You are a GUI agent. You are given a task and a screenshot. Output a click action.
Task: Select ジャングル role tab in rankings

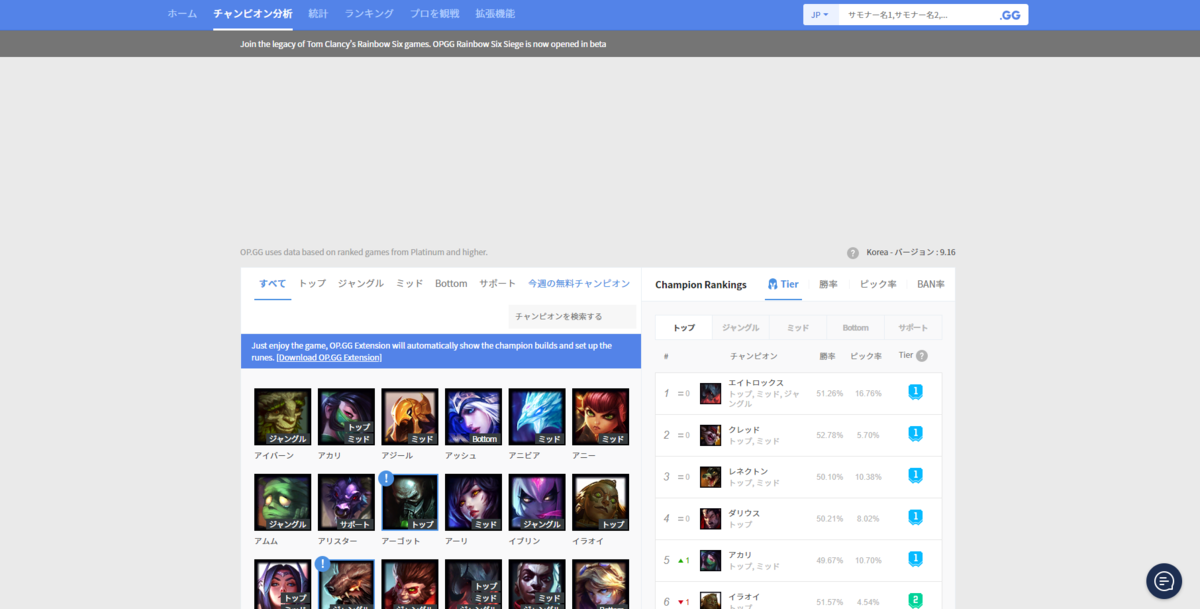click(741, 327)
